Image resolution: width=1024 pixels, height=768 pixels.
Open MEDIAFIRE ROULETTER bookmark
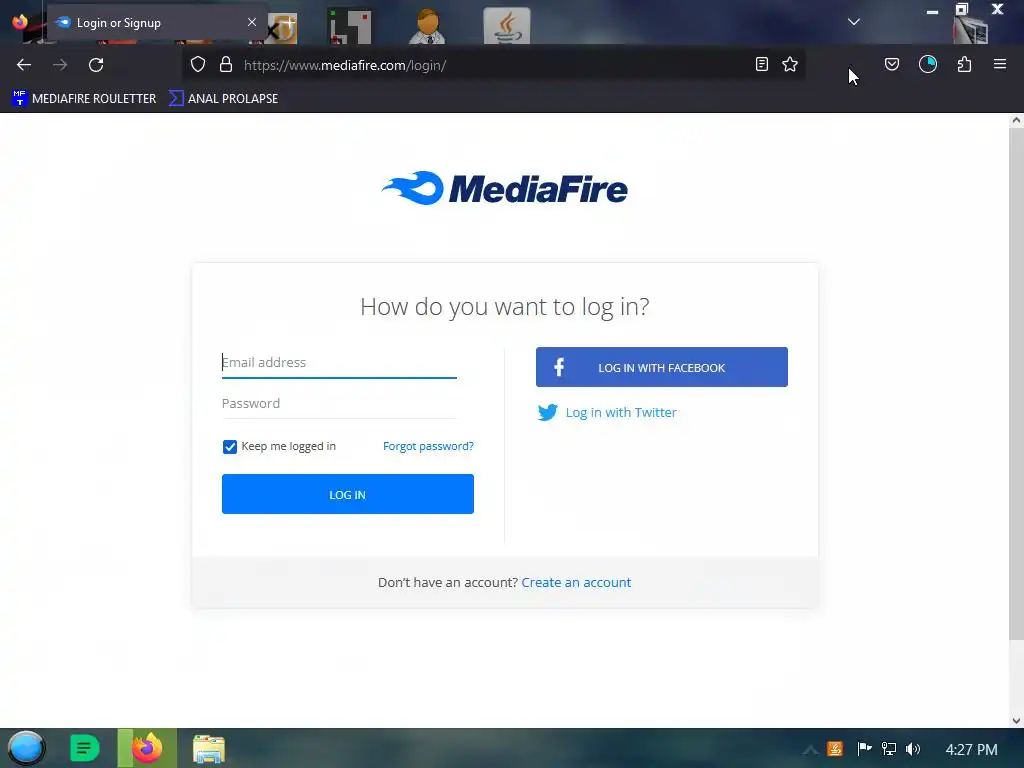[x=84, y=99]
